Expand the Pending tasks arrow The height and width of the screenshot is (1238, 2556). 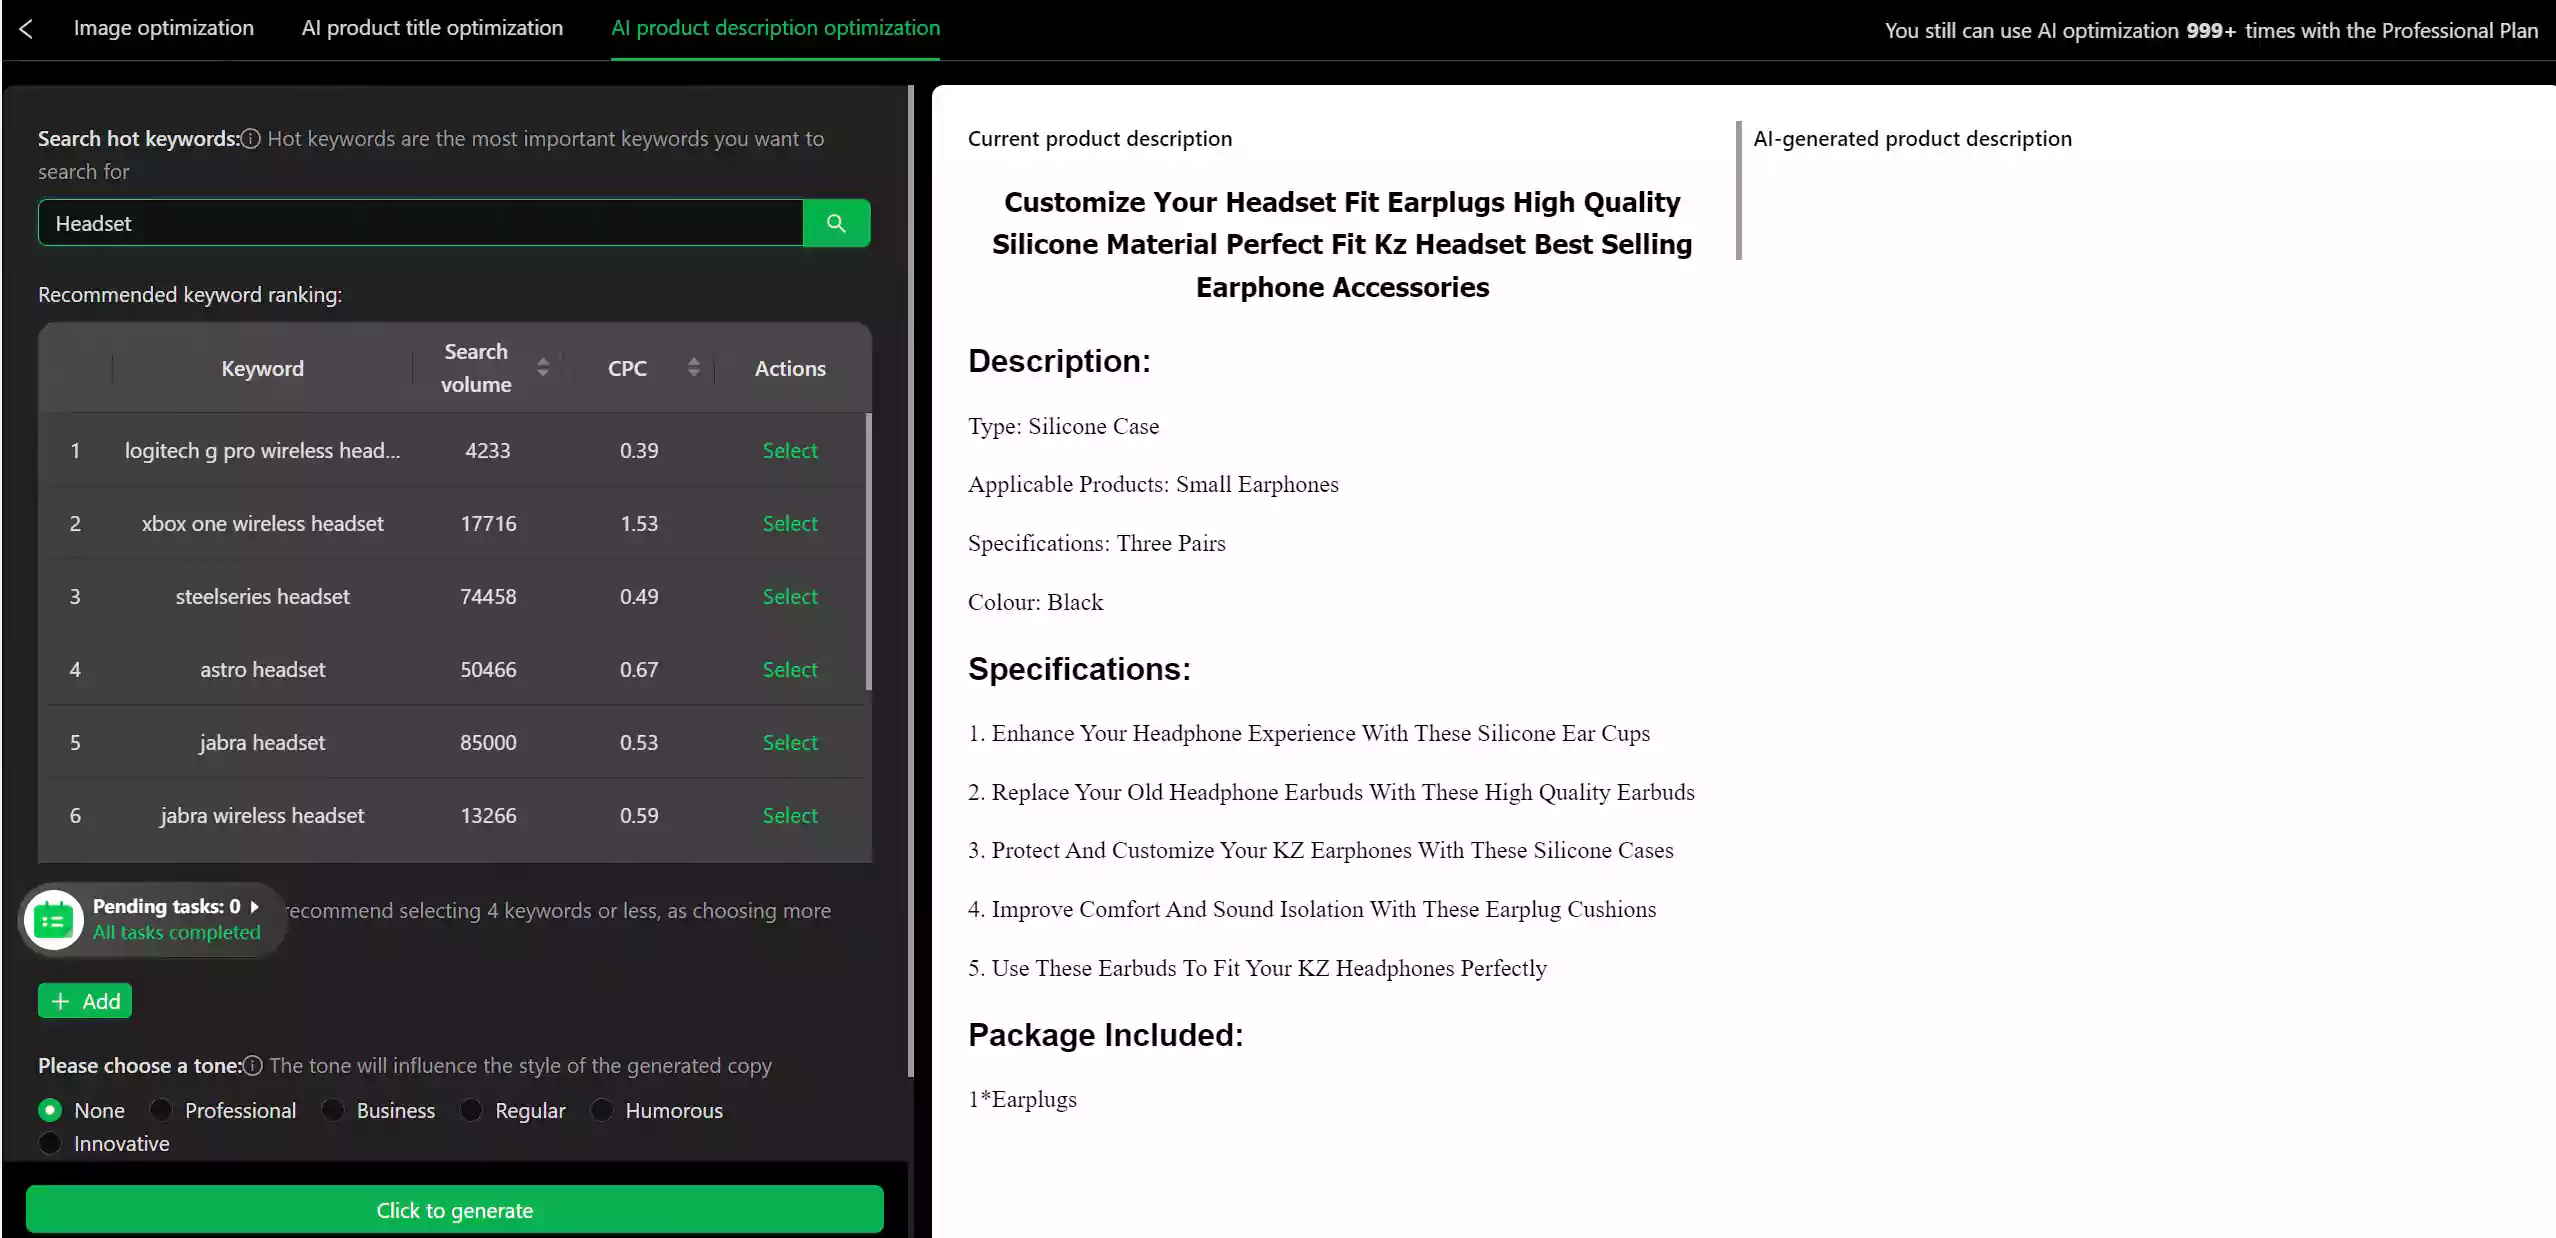point(254,906)
